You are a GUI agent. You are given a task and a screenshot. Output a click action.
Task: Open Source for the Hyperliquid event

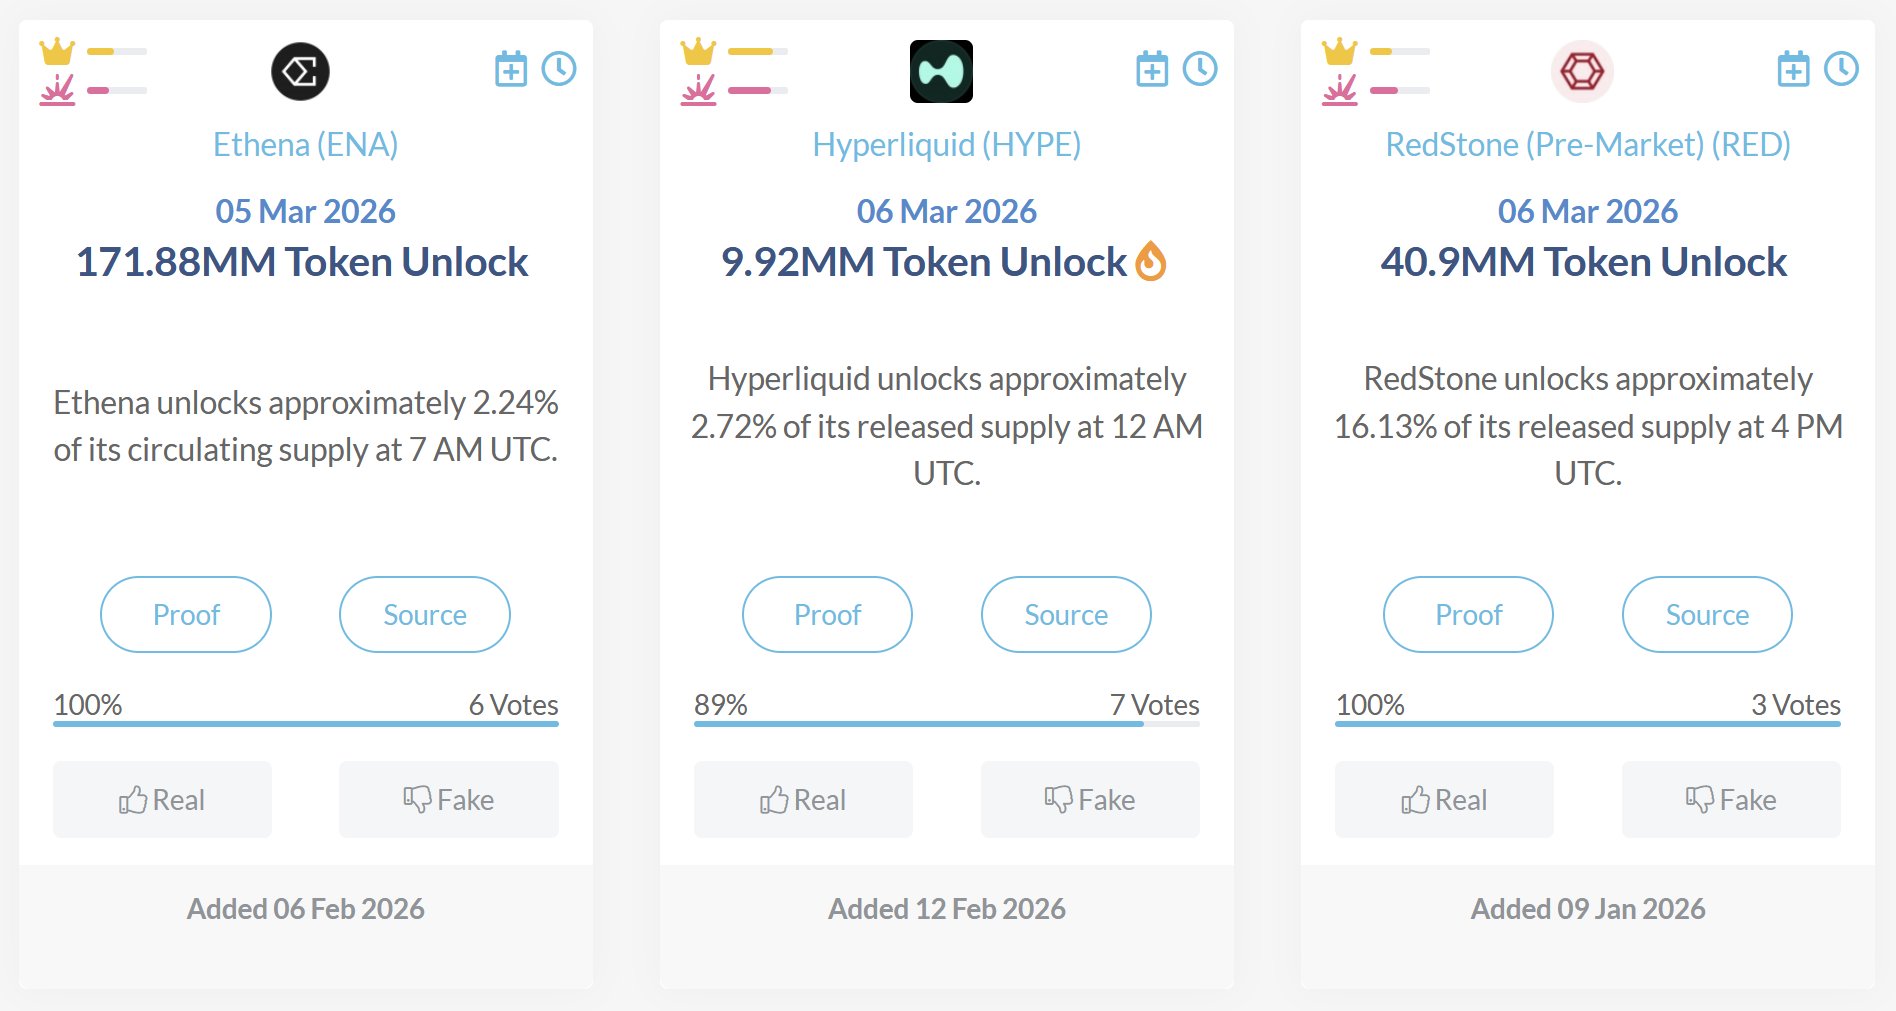tap(1066, 614)
